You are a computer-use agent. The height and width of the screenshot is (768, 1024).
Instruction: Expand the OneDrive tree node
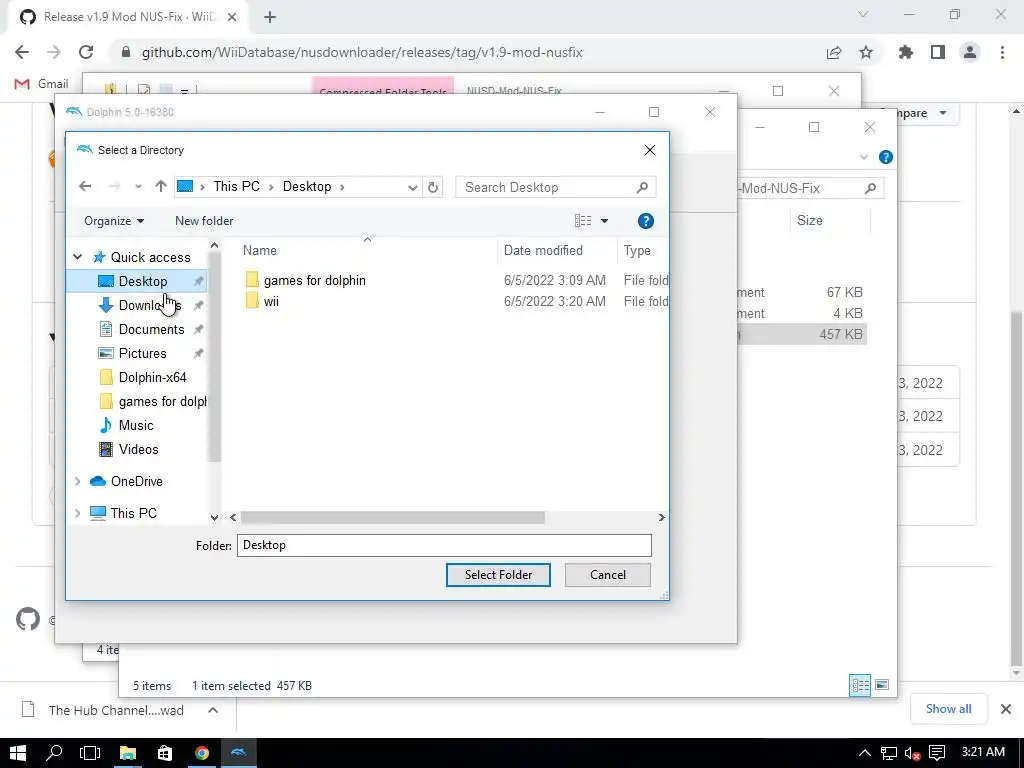coord(78,481)
